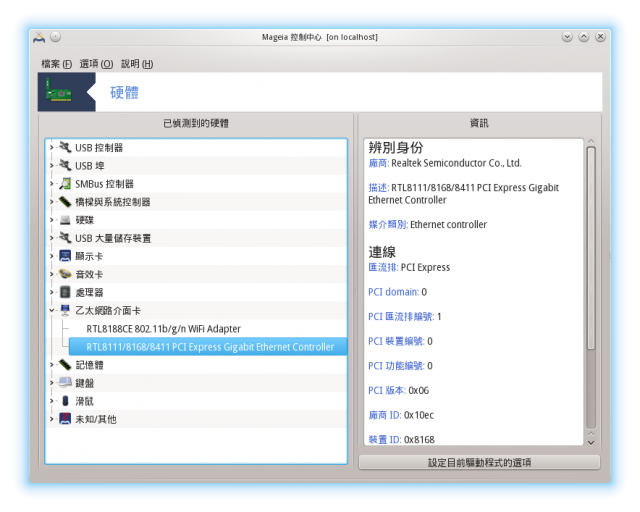This screenshot has height=512, width=640.
Task: Click the 廠商 field label link
Action: 378,163
